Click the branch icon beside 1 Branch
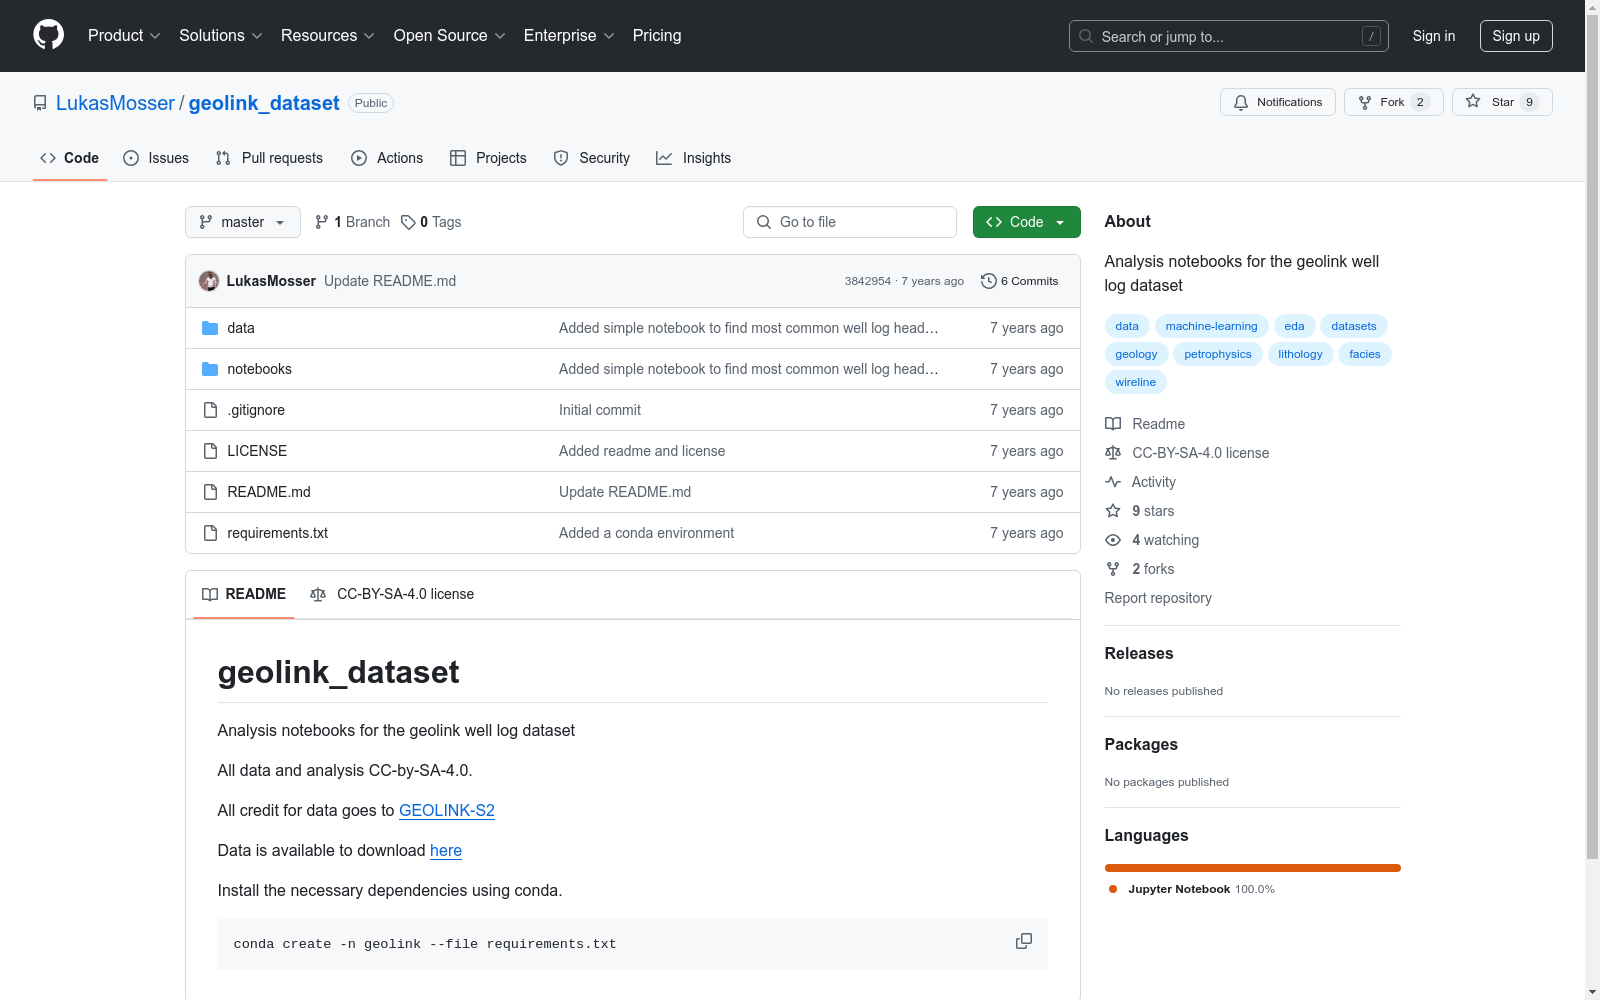The image size is (1600, 1000). click(x=322, y=222)
